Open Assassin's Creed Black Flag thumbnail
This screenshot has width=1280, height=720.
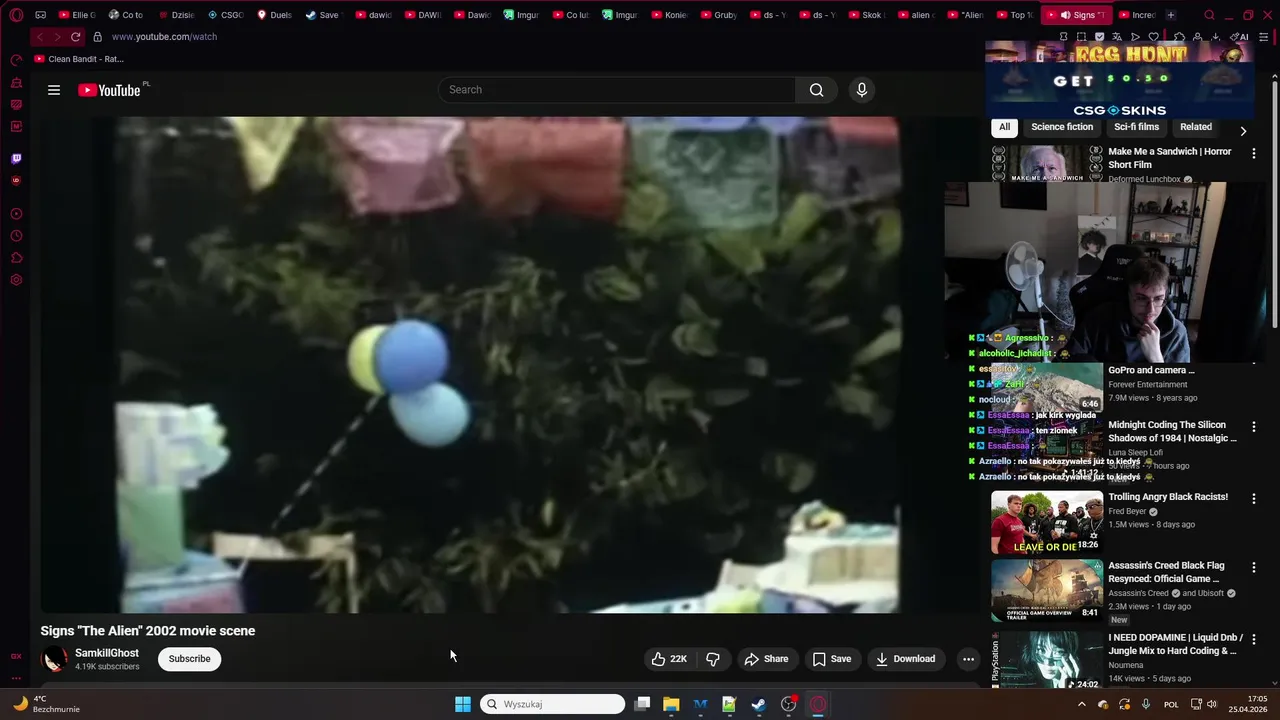point(1047,590)
